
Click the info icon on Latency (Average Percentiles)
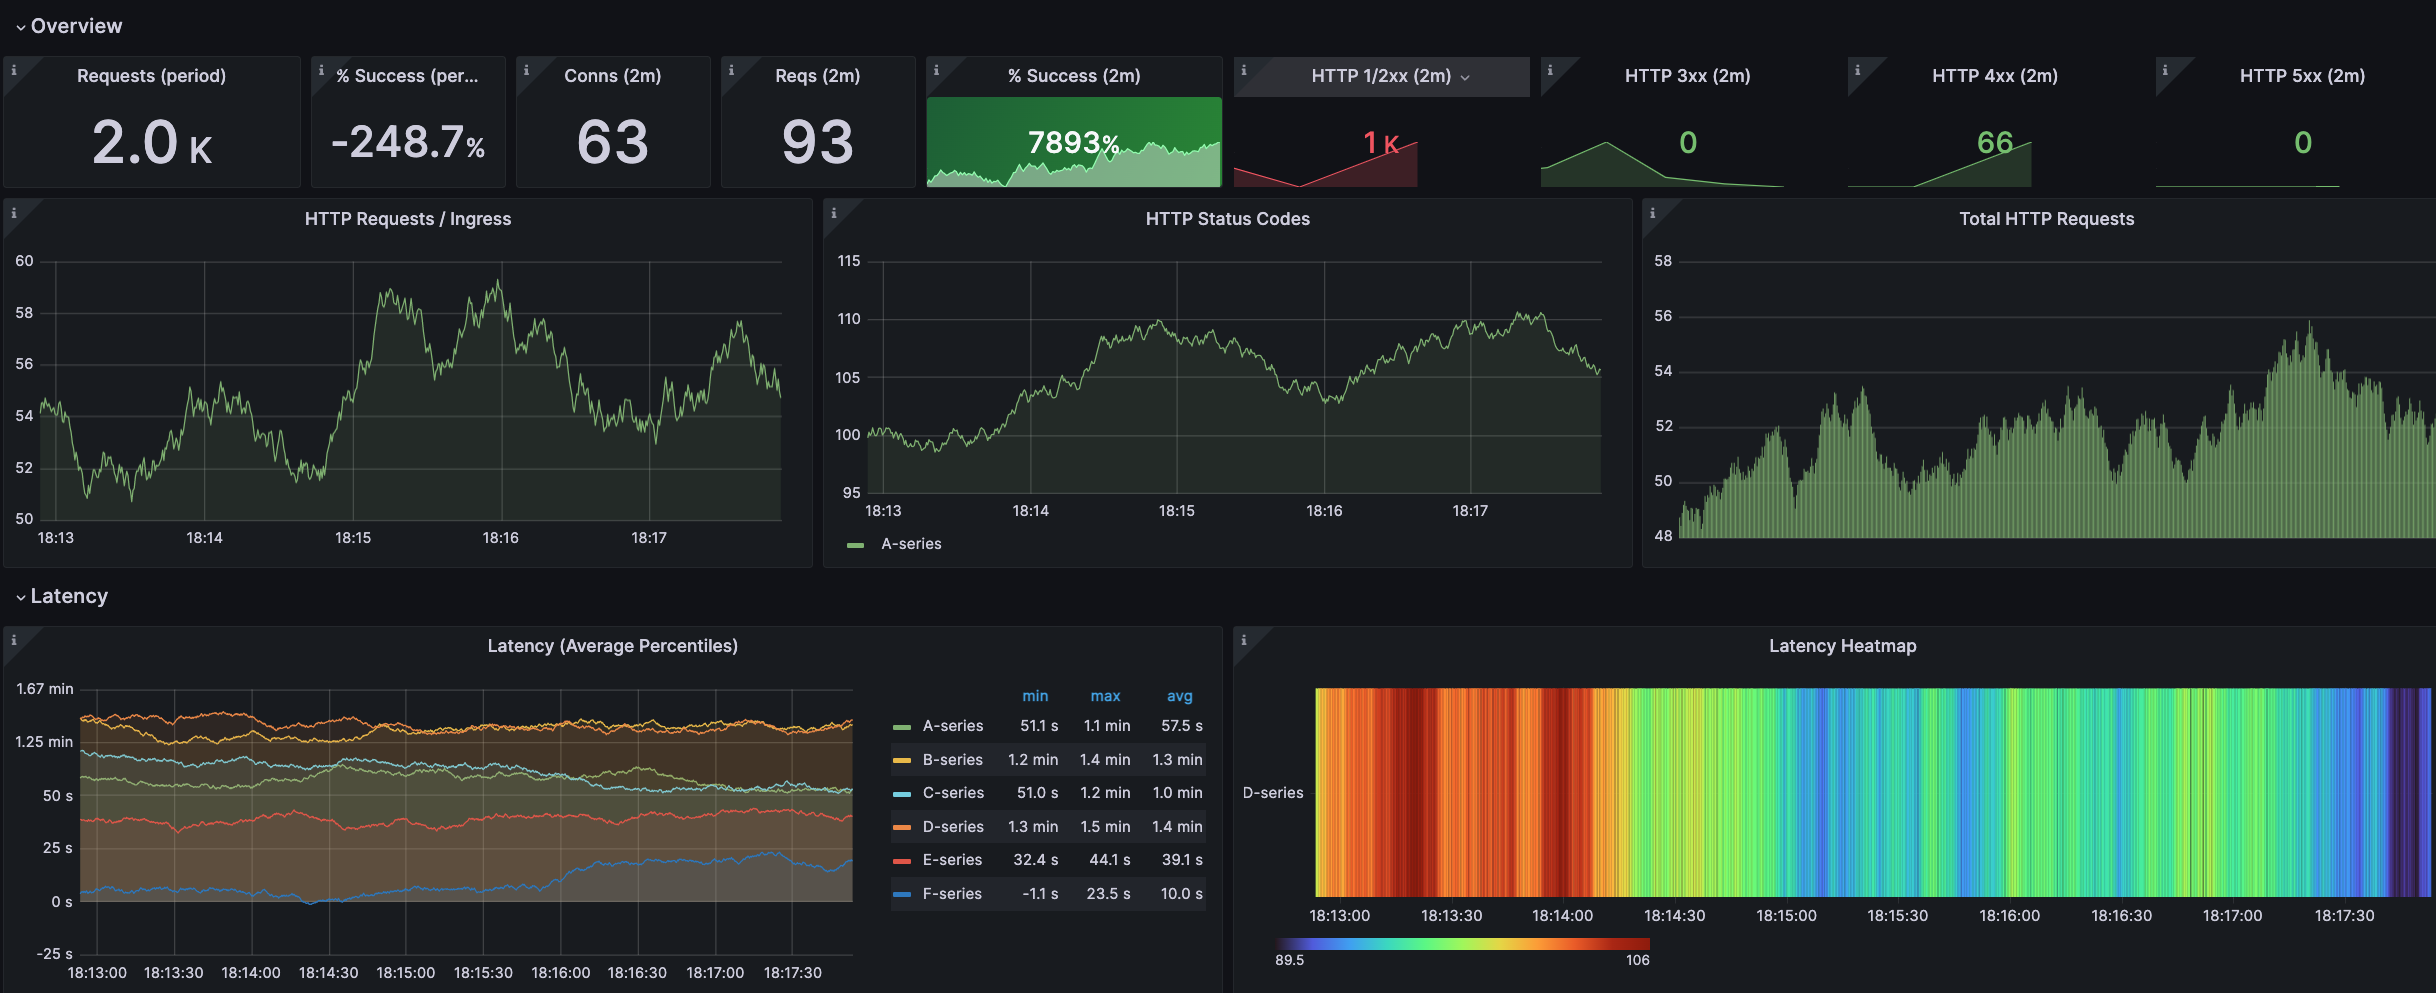coord(13,639)
